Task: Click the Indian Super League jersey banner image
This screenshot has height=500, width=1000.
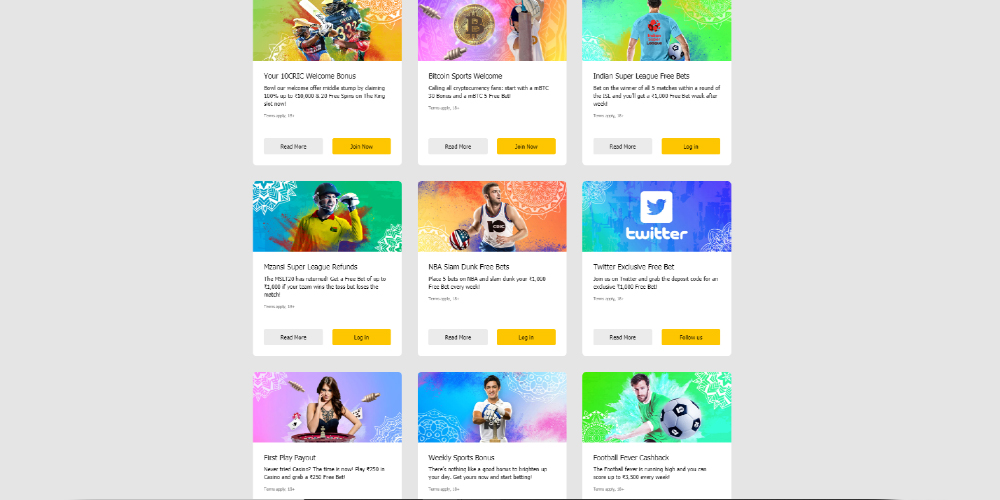Action: [656, 31]
